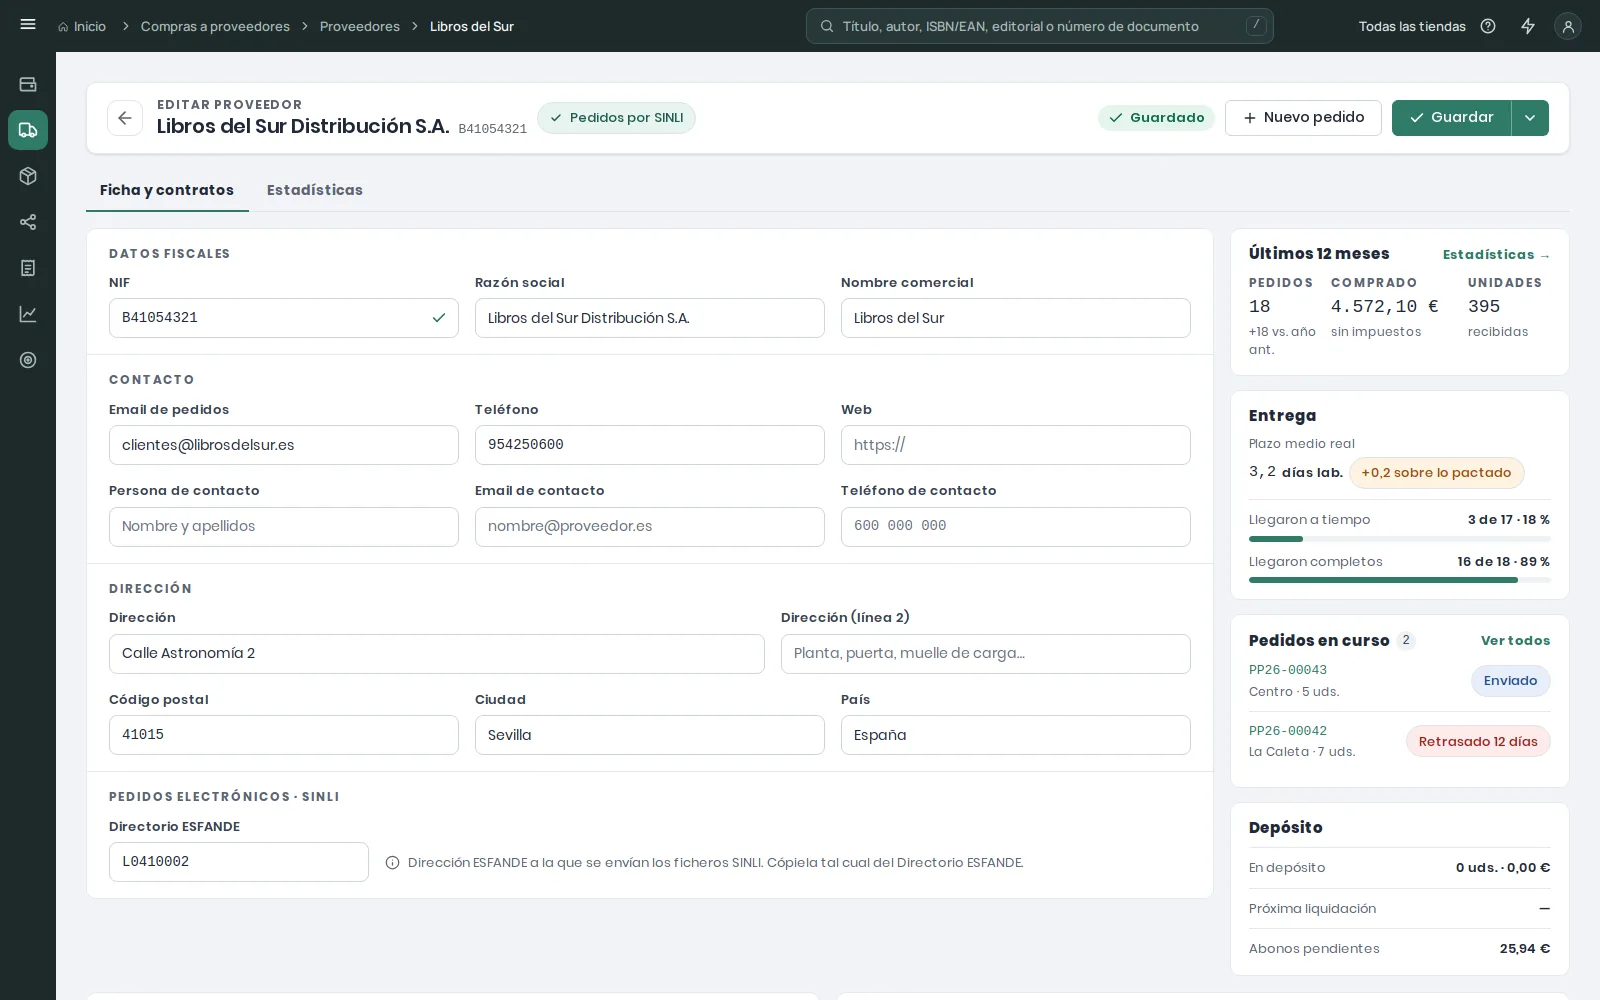The image size is (1600, 1000).
Task: Click the Enviado status badge
Action: tap(1510, 681)
